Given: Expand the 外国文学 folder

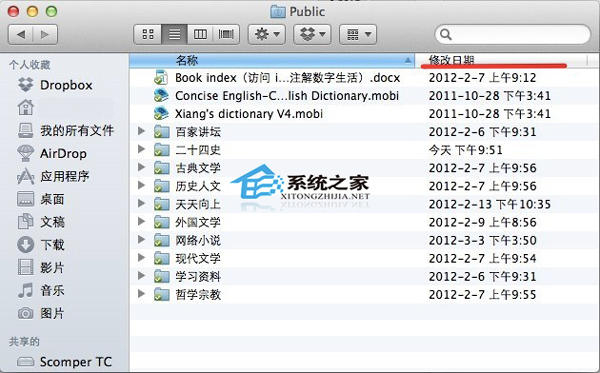Looking at the screenshot, I should pos(142,222).
